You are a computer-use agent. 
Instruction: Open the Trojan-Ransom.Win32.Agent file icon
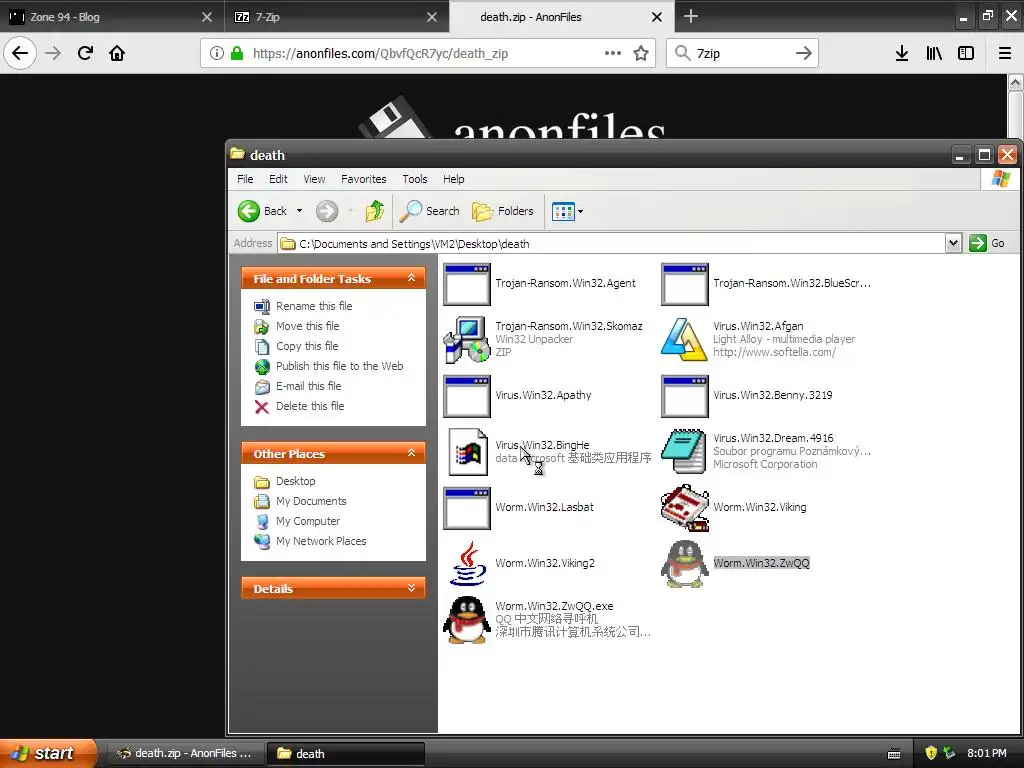(x=466, y=284)
